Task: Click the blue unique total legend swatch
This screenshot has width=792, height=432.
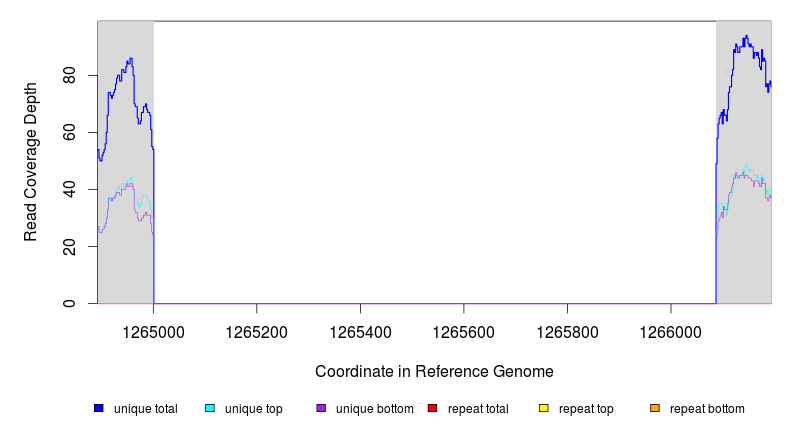Action: coord(99,409)
